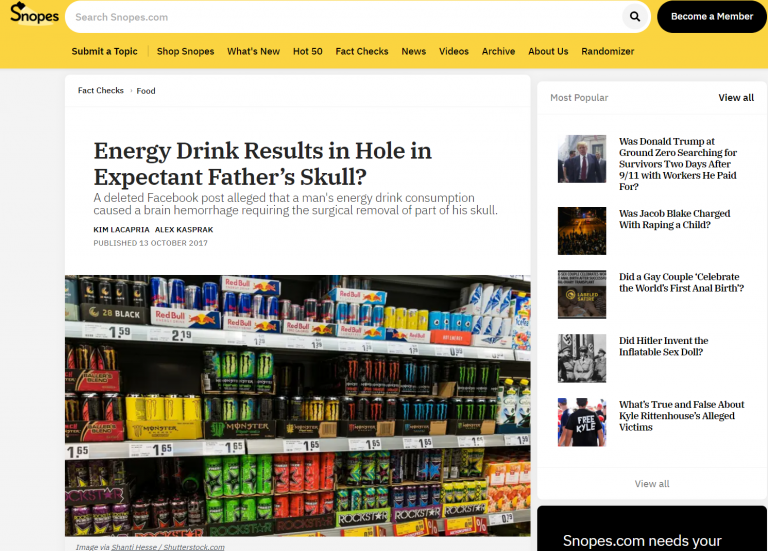The width and height of the screenshot is (768, 551).
Task: Click the Energy Drink article headline
Action: click(263, 164)
